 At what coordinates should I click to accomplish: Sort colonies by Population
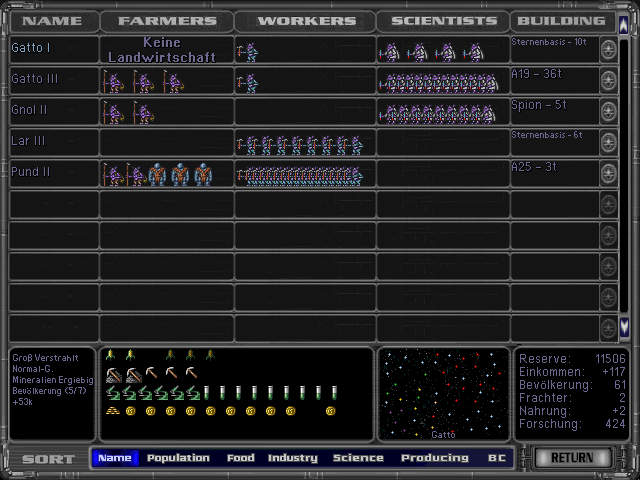(178, 458)
